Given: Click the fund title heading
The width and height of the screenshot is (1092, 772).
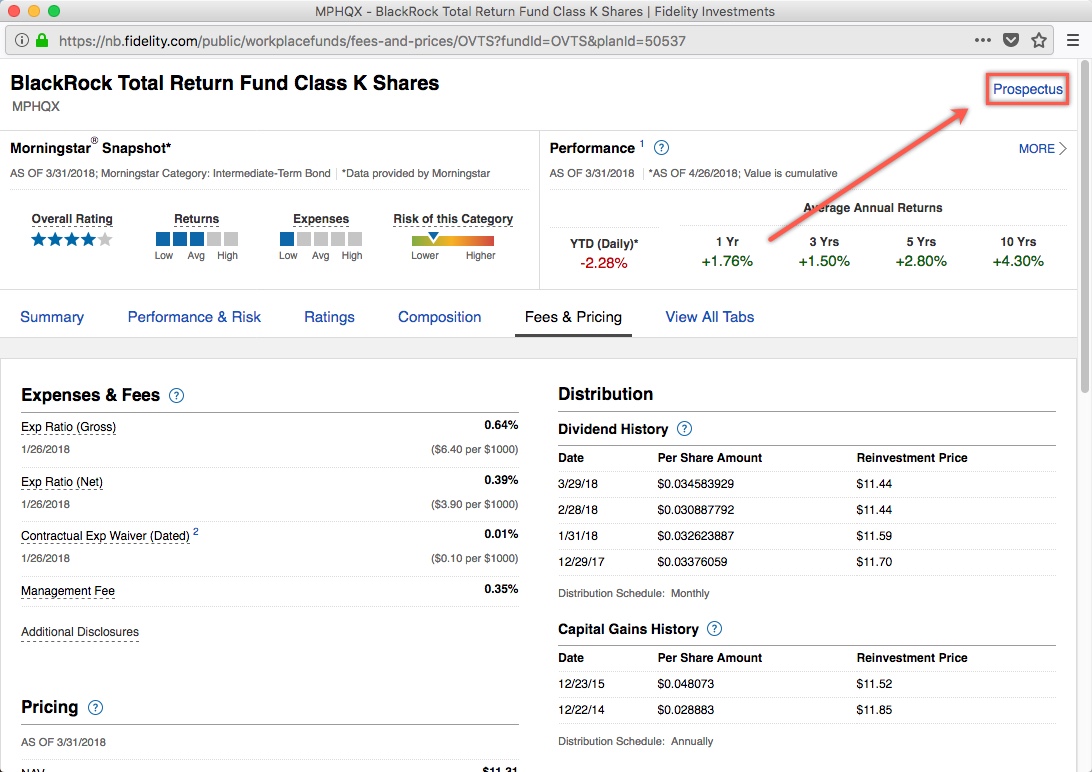Looking at the screenshot, I should [225, 83].
